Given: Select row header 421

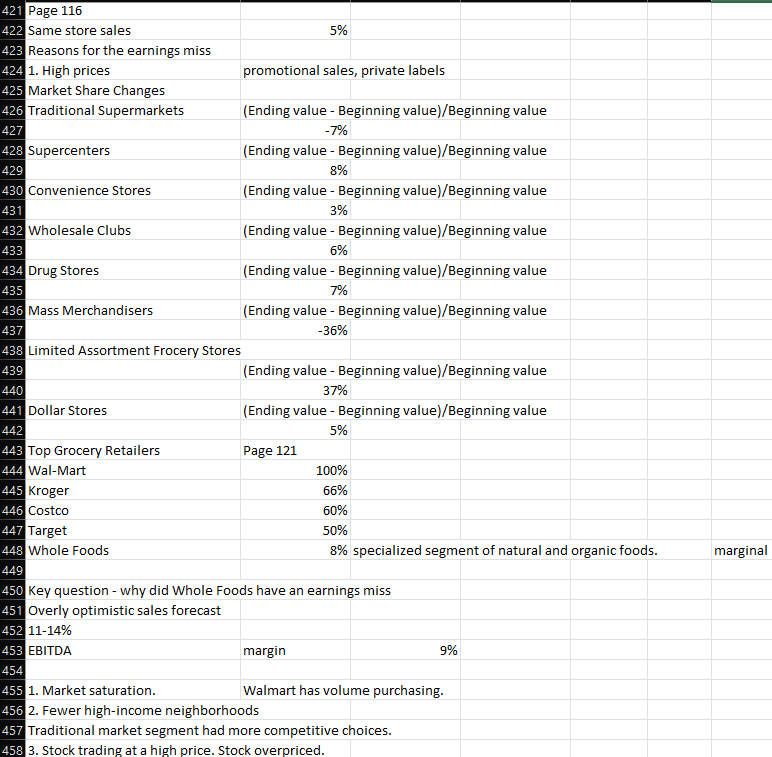Looking at the screenshot, I should (x=12, y=10).
